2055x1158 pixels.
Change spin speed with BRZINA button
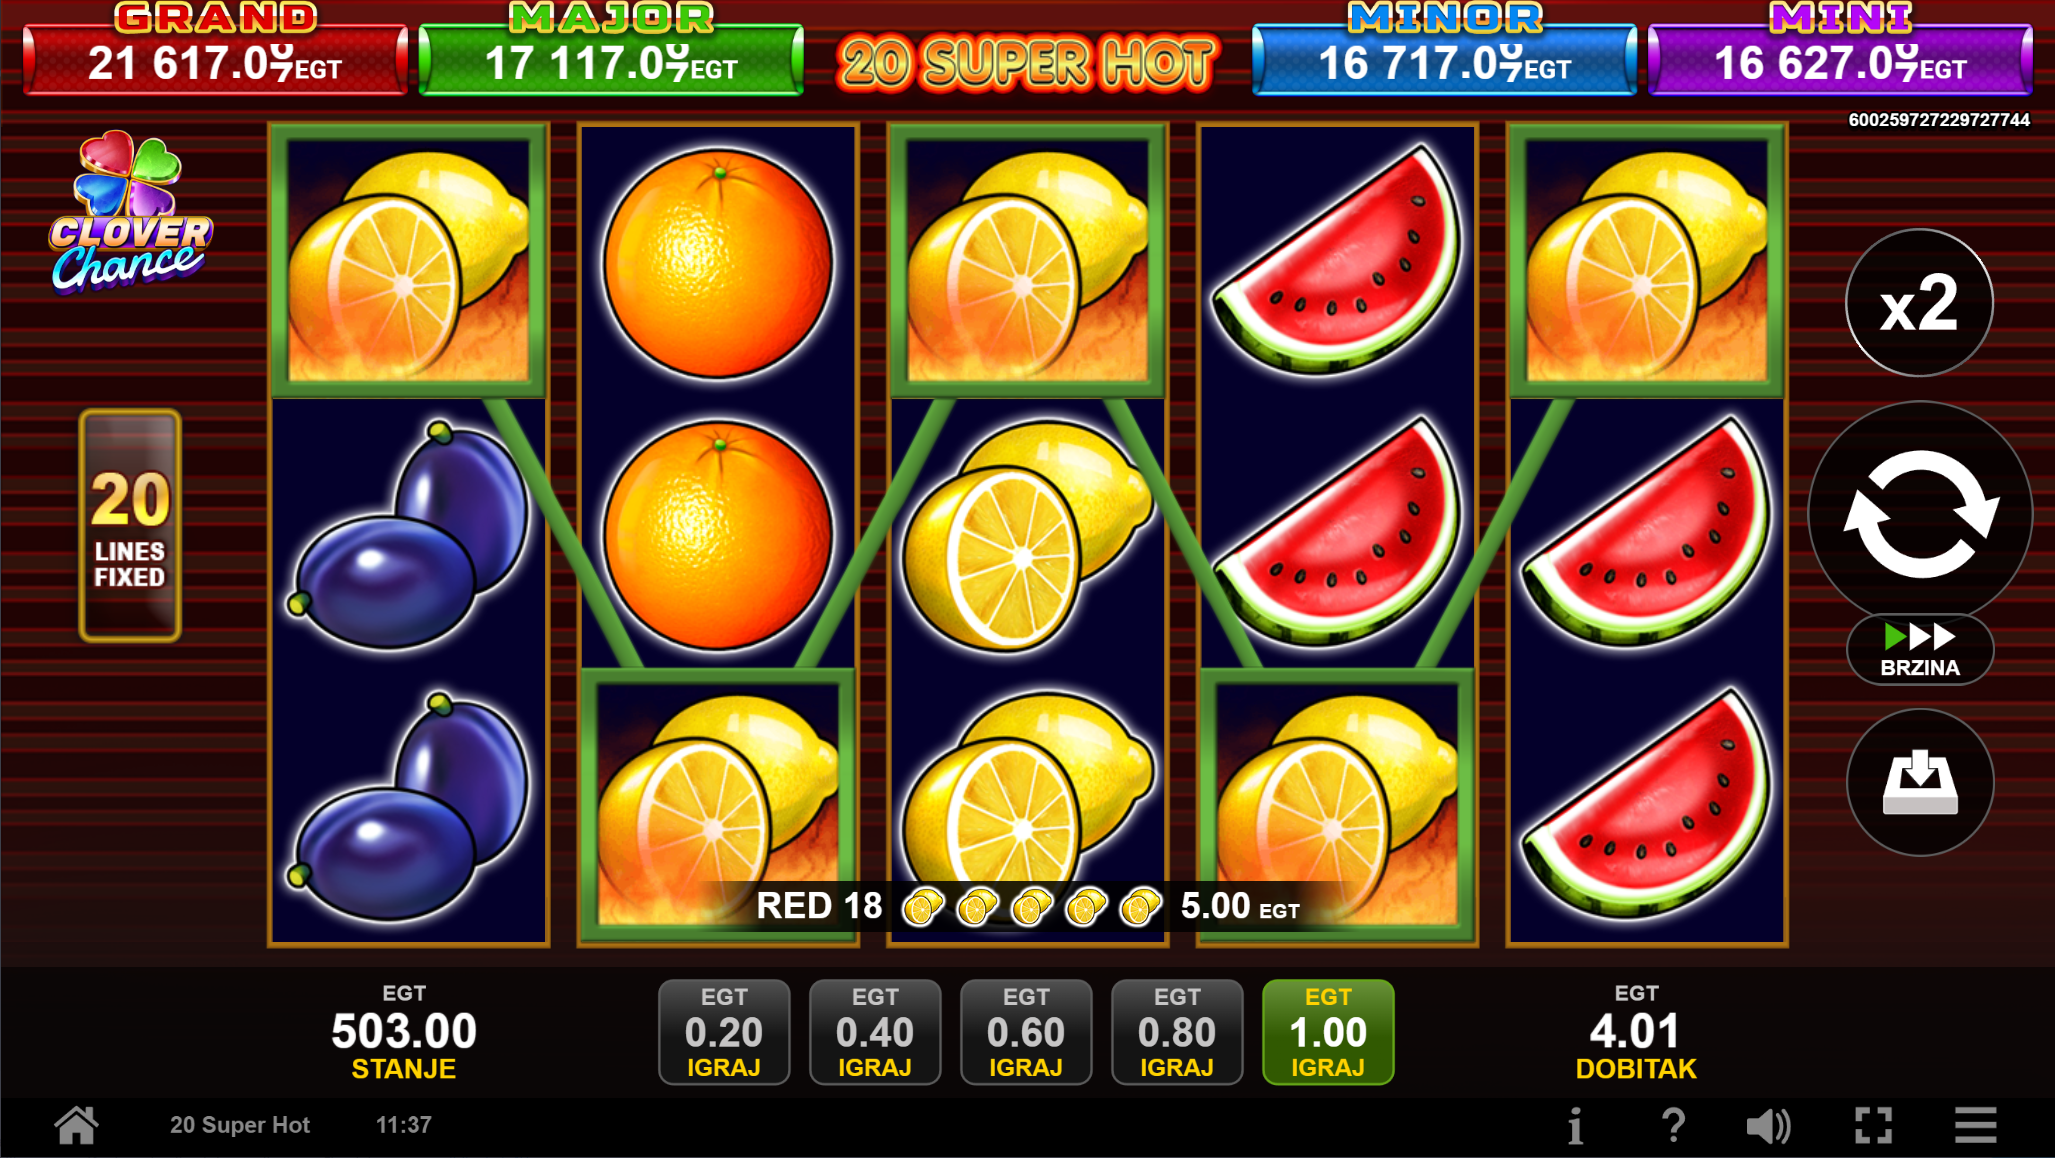1920,650
